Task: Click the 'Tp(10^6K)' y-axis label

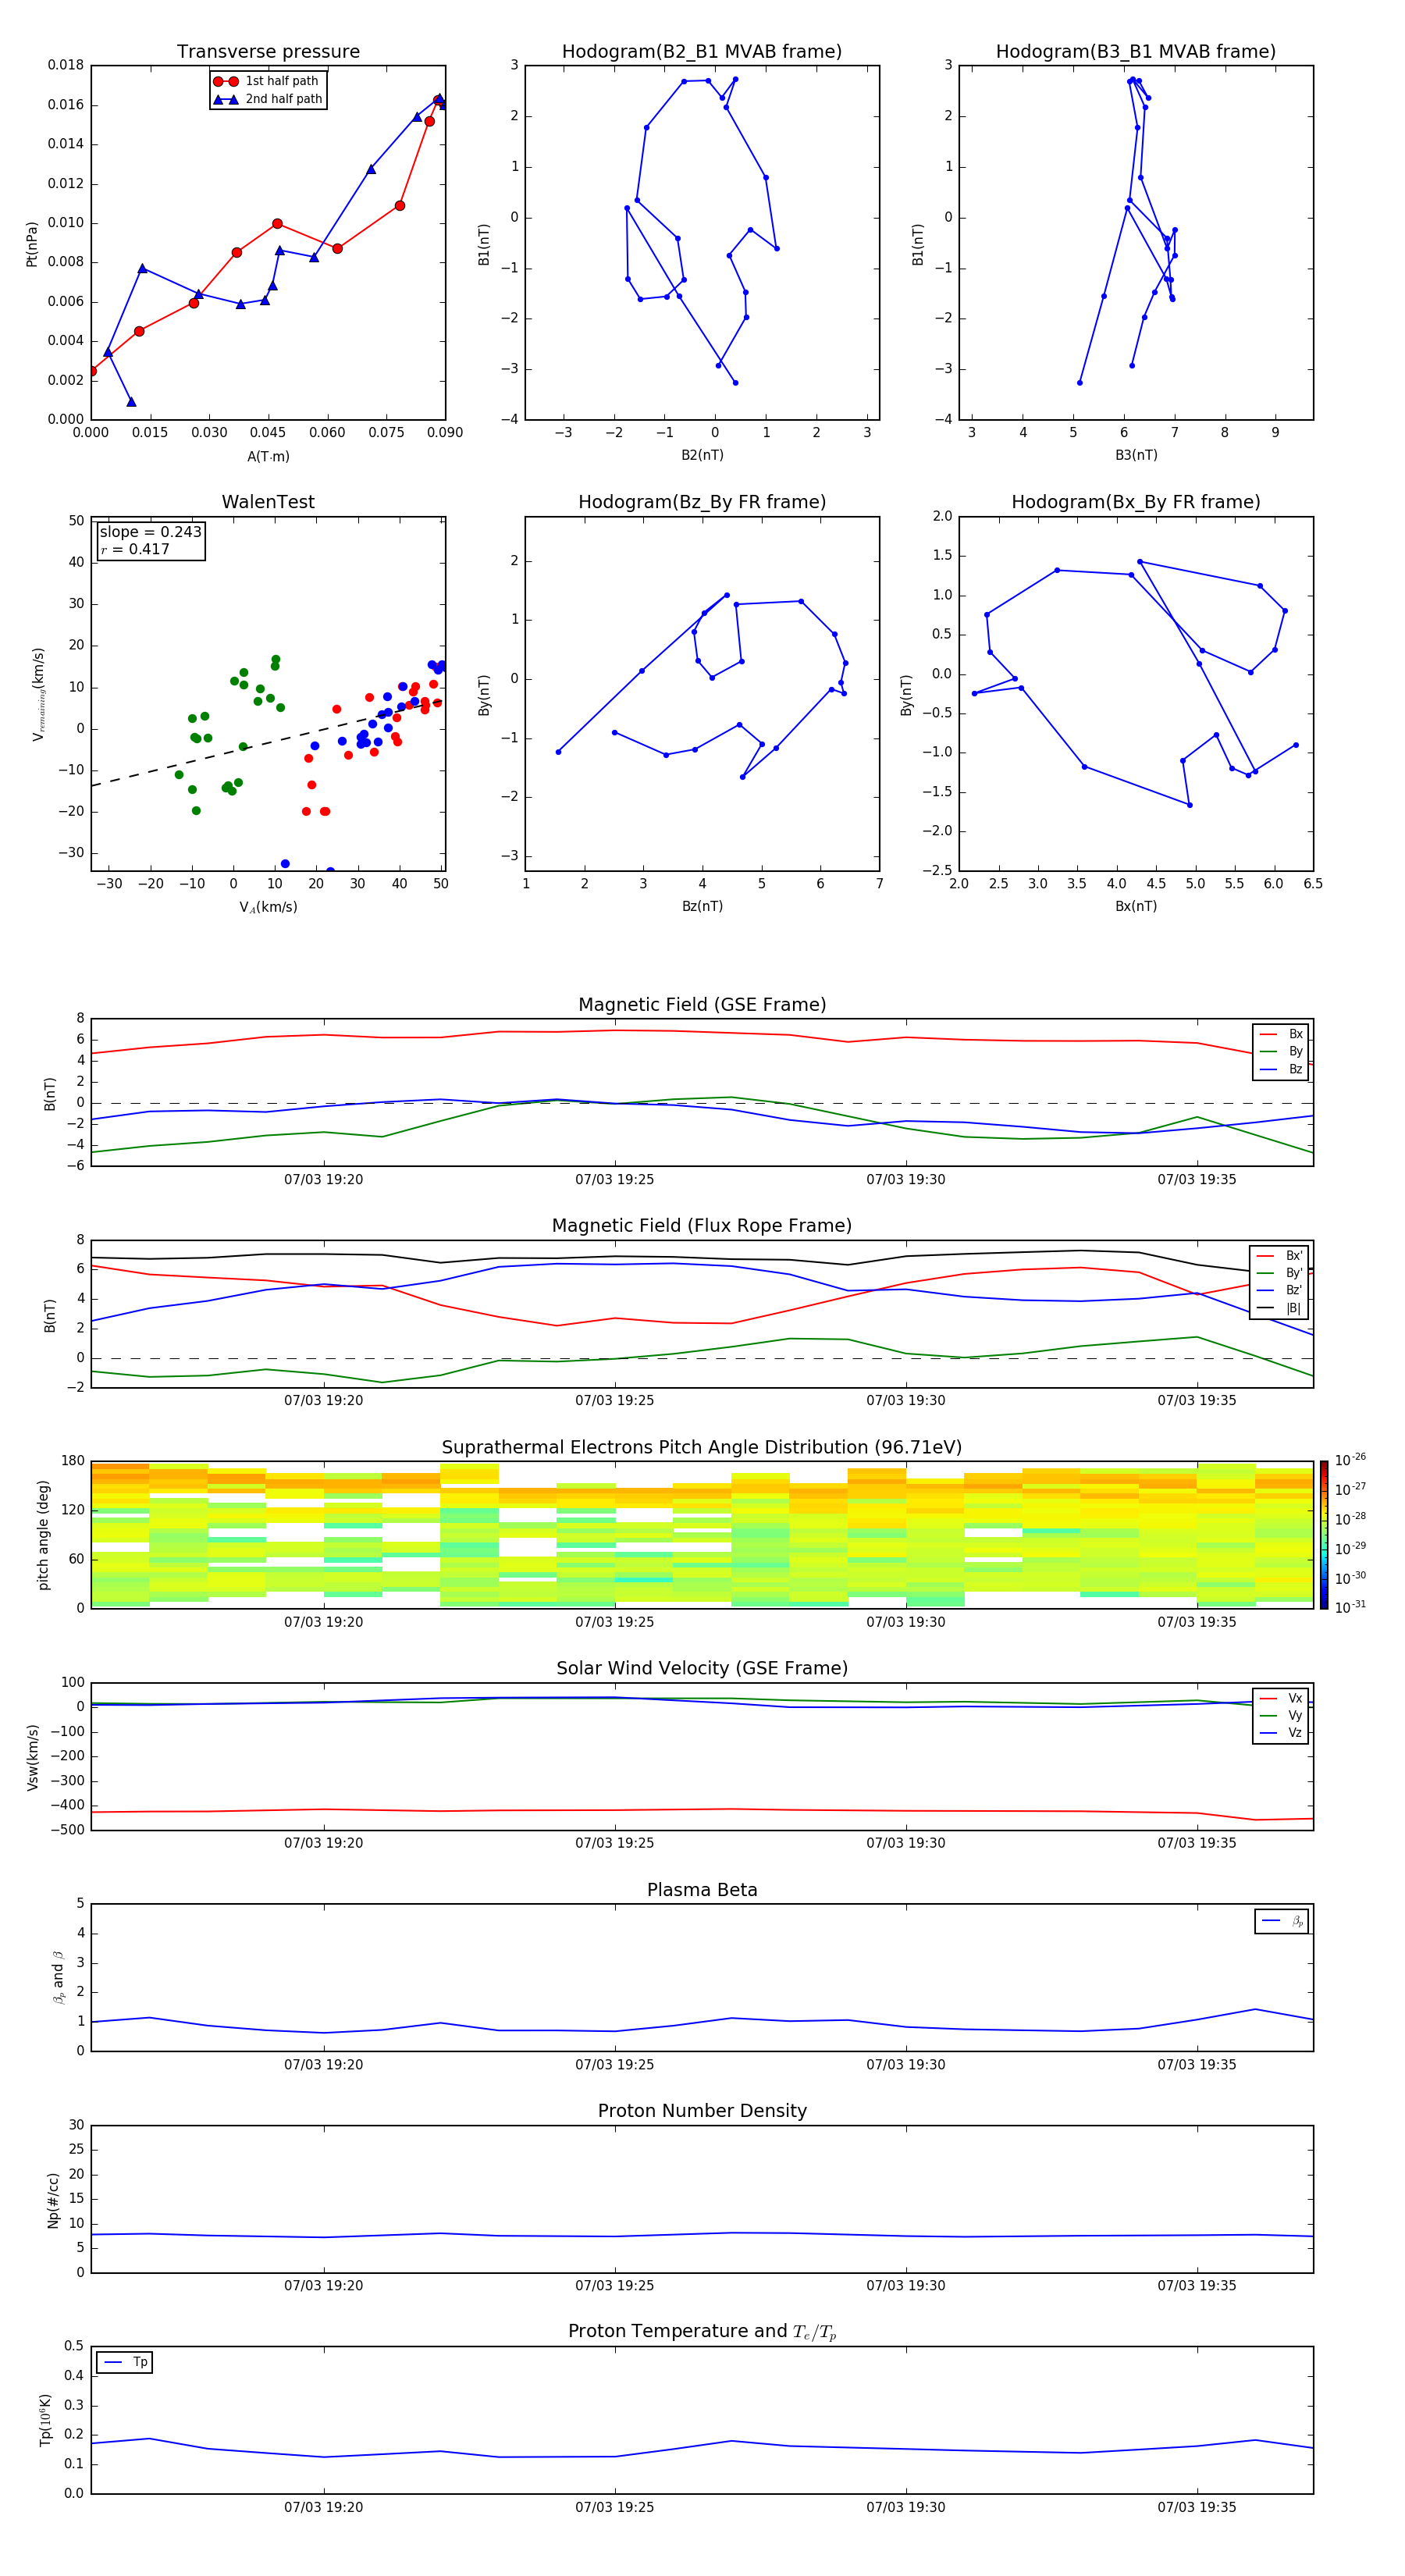Action: 45,2420
